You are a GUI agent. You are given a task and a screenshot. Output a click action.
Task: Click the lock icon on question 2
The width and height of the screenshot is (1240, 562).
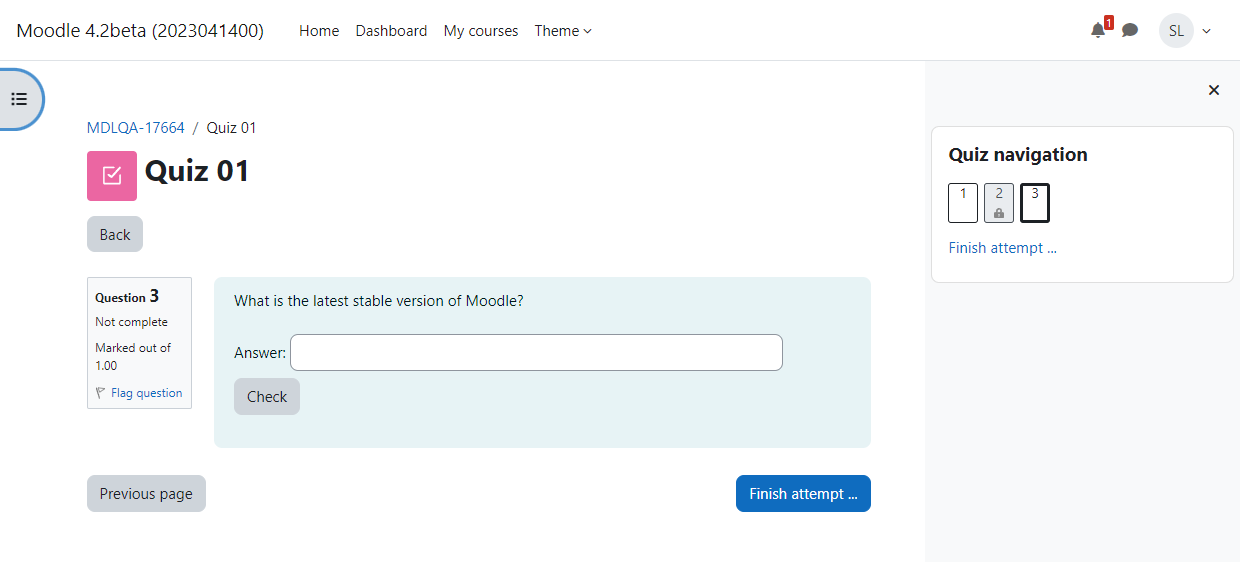click(999, 213)
